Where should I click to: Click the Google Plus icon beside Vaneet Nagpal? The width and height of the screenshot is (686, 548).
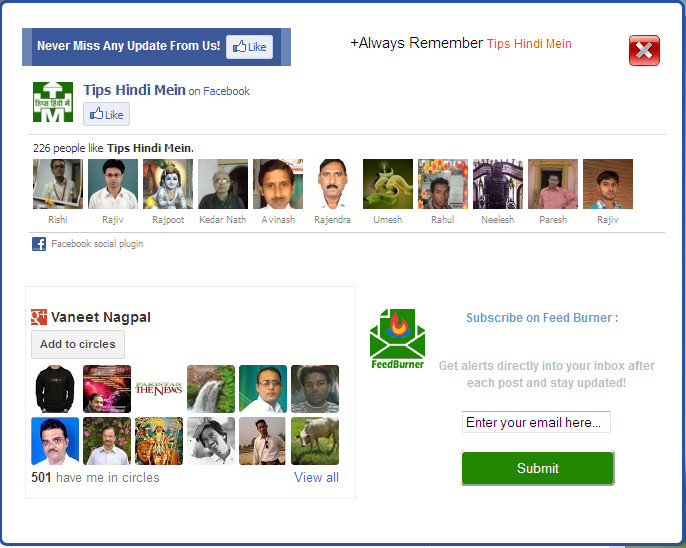[39, 317]
